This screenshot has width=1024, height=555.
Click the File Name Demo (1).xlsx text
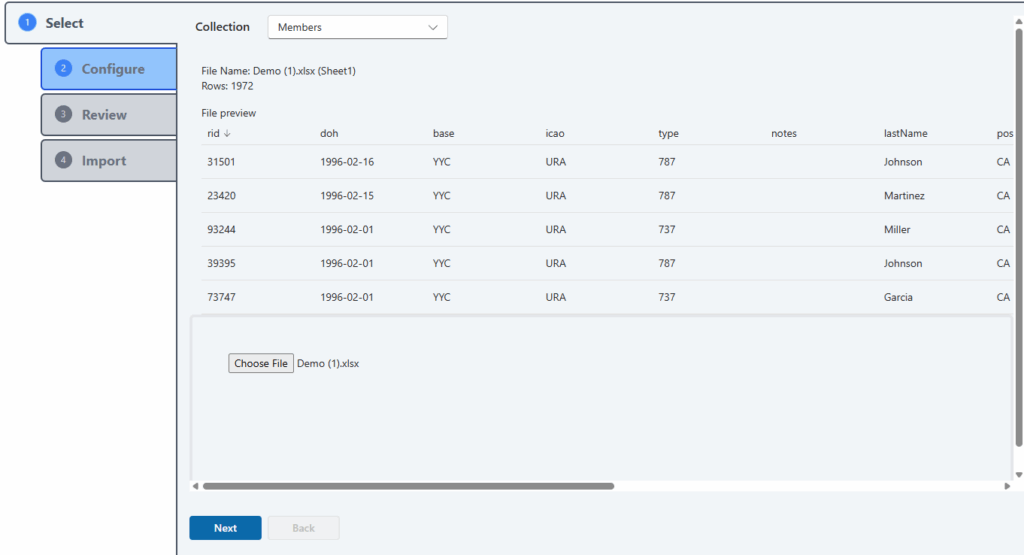coord(278,71)
